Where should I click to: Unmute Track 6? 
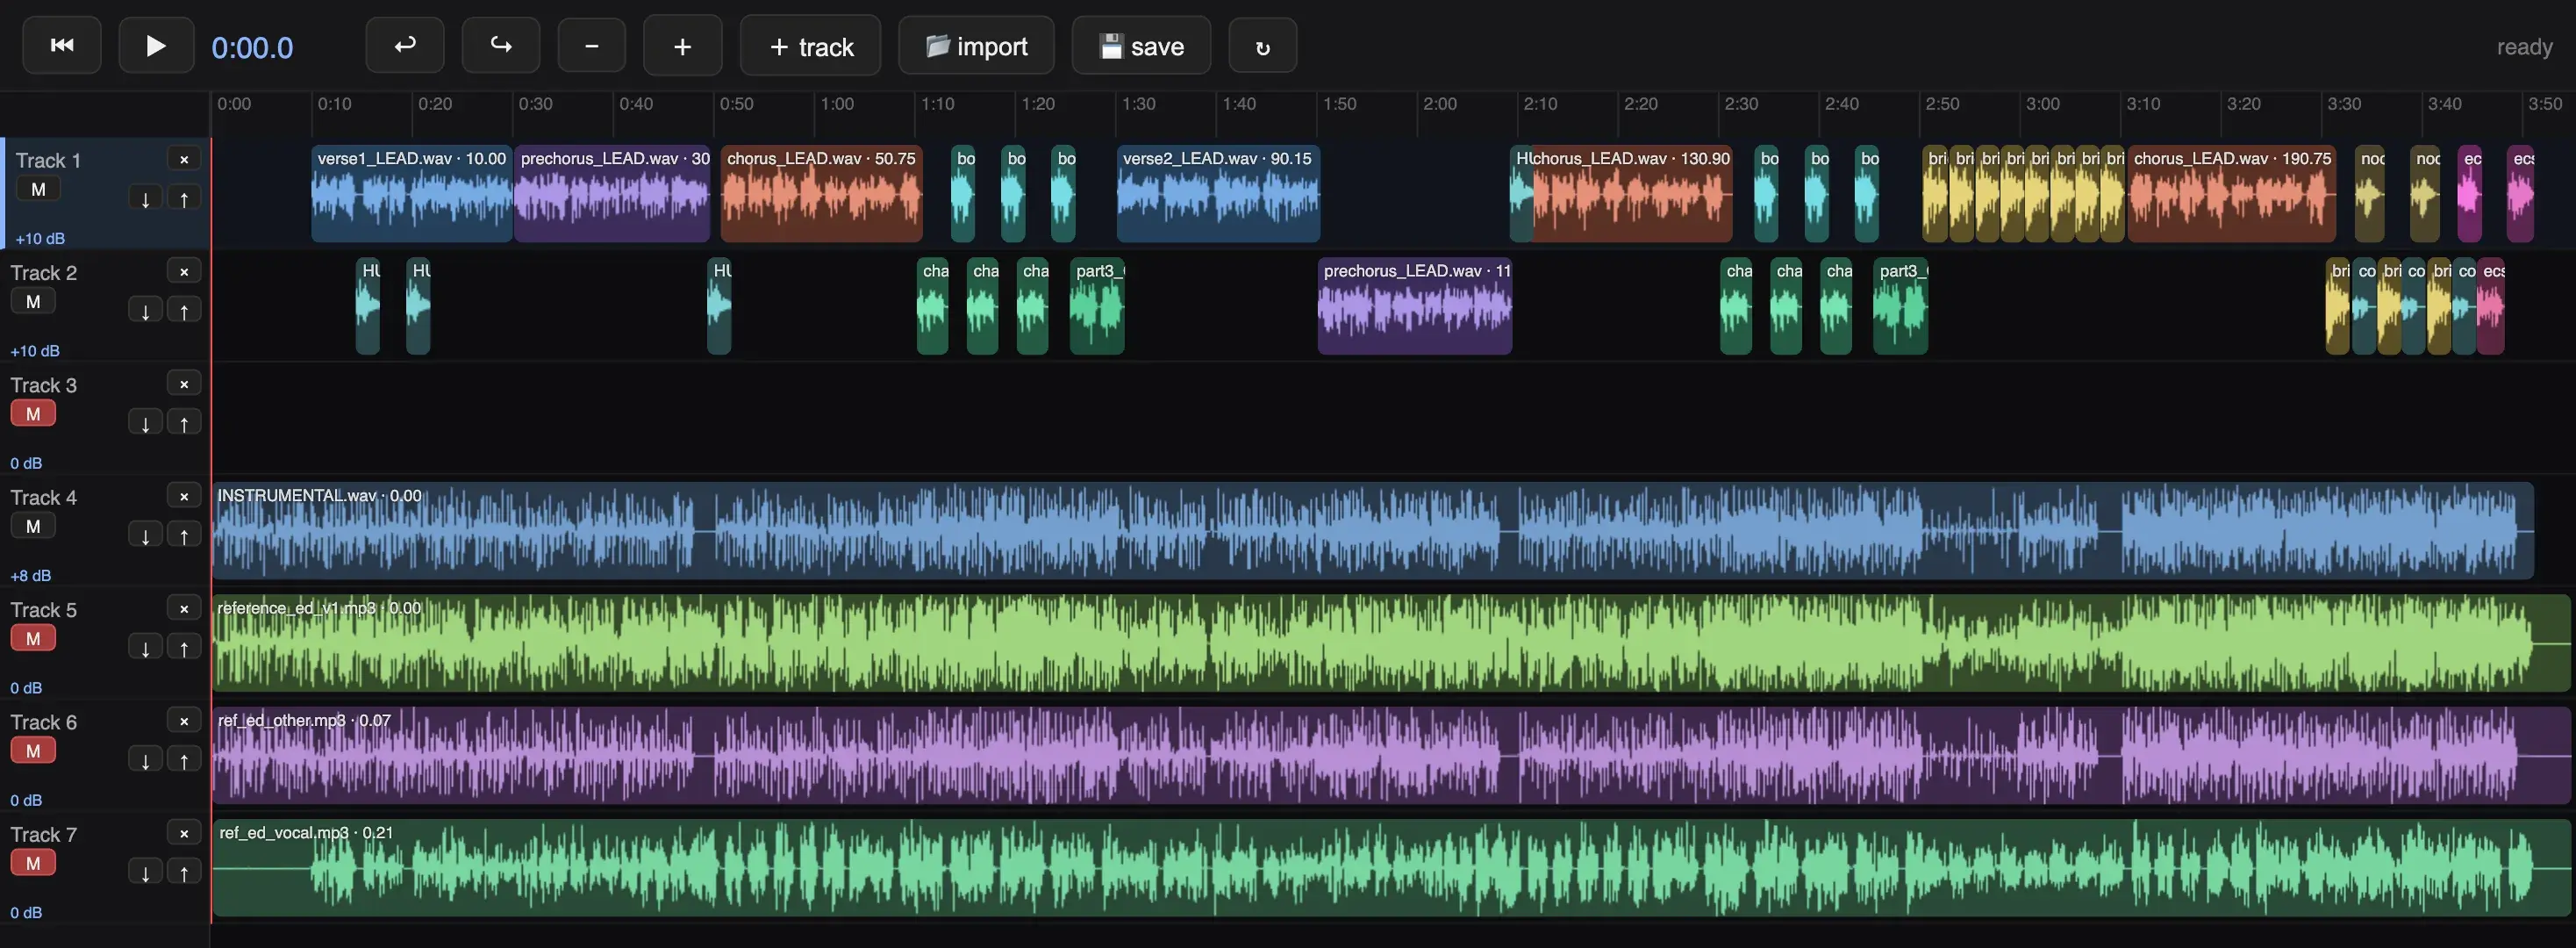click(x=33, y=750)
